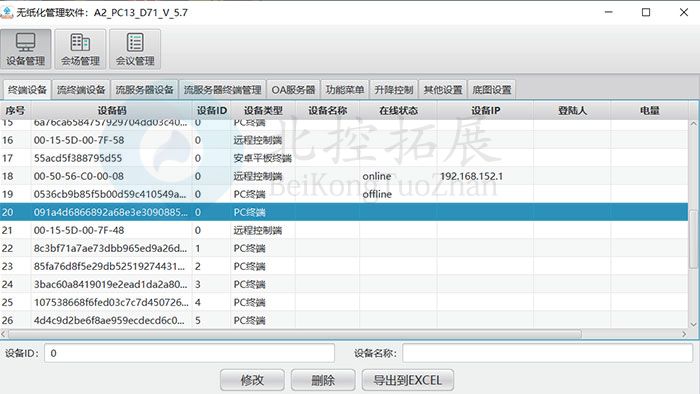The image size is (700, 394).
Task: Click the 修改 modify button
Action: (x=252, y=380)
